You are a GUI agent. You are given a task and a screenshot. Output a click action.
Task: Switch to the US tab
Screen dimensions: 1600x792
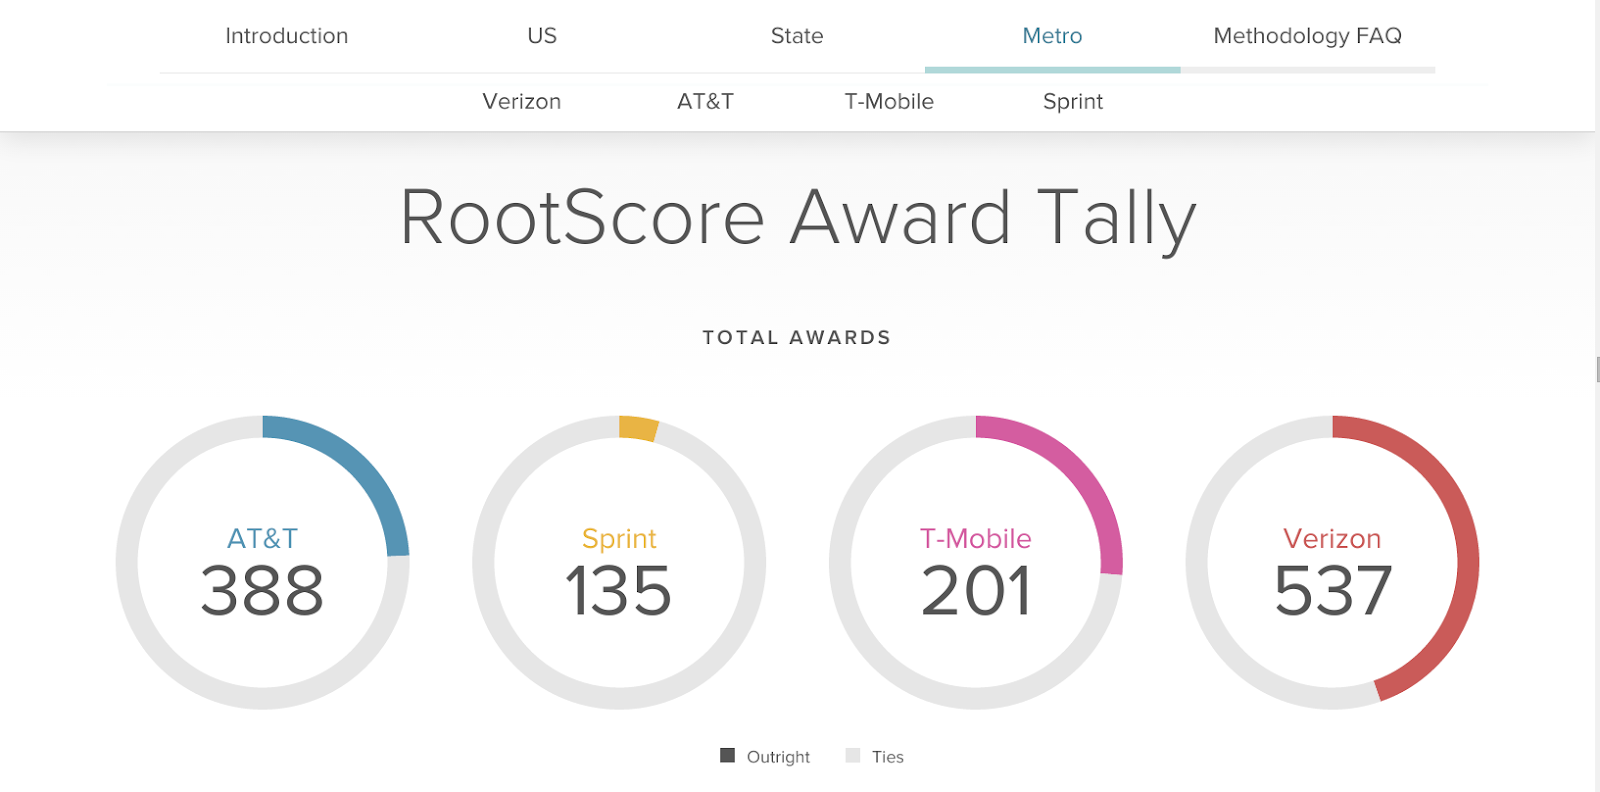[542, 36]
